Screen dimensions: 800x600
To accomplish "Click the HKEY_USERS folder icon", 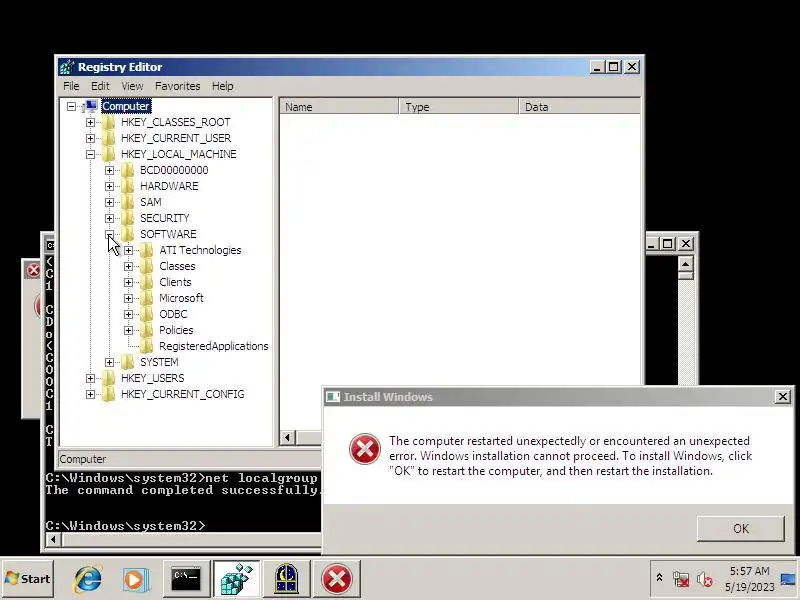I will pos(108,378).
